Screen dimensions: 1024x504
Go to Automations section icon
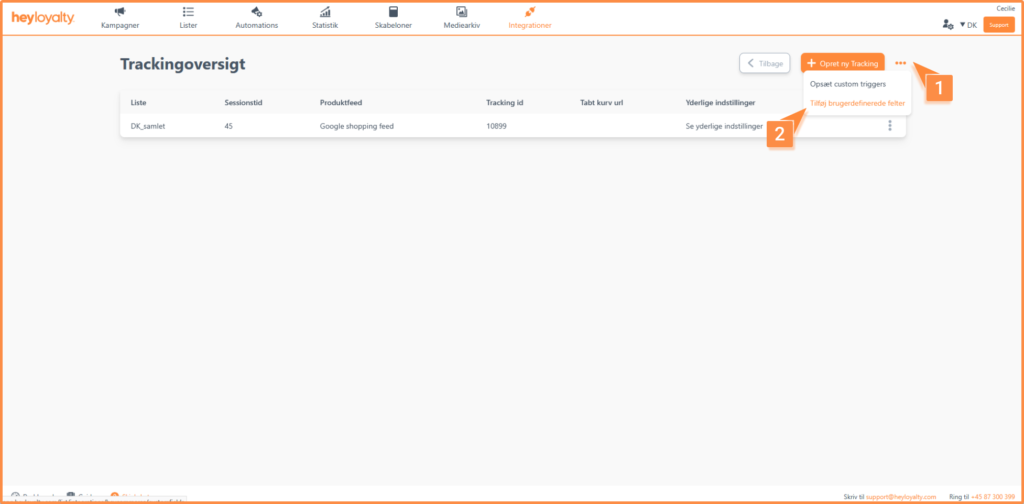pyautogui.click(x=256, y=13)
